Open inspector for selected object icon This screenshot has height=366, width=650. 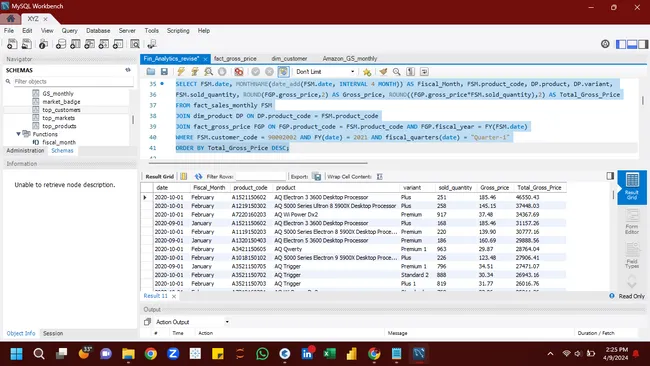[43, 44]
